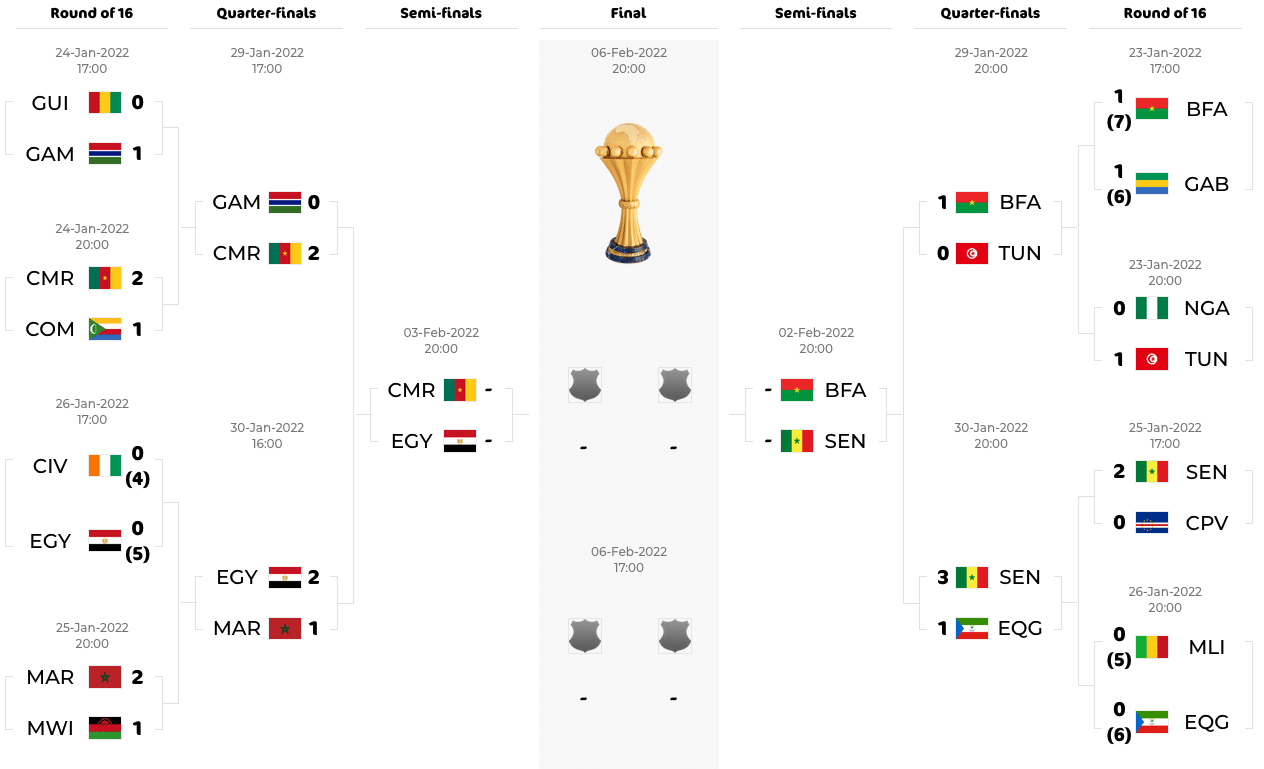Viewport: 1264px width, 769px height.
Task: Click the left placeholder shield in final
Action: (585, 385)
